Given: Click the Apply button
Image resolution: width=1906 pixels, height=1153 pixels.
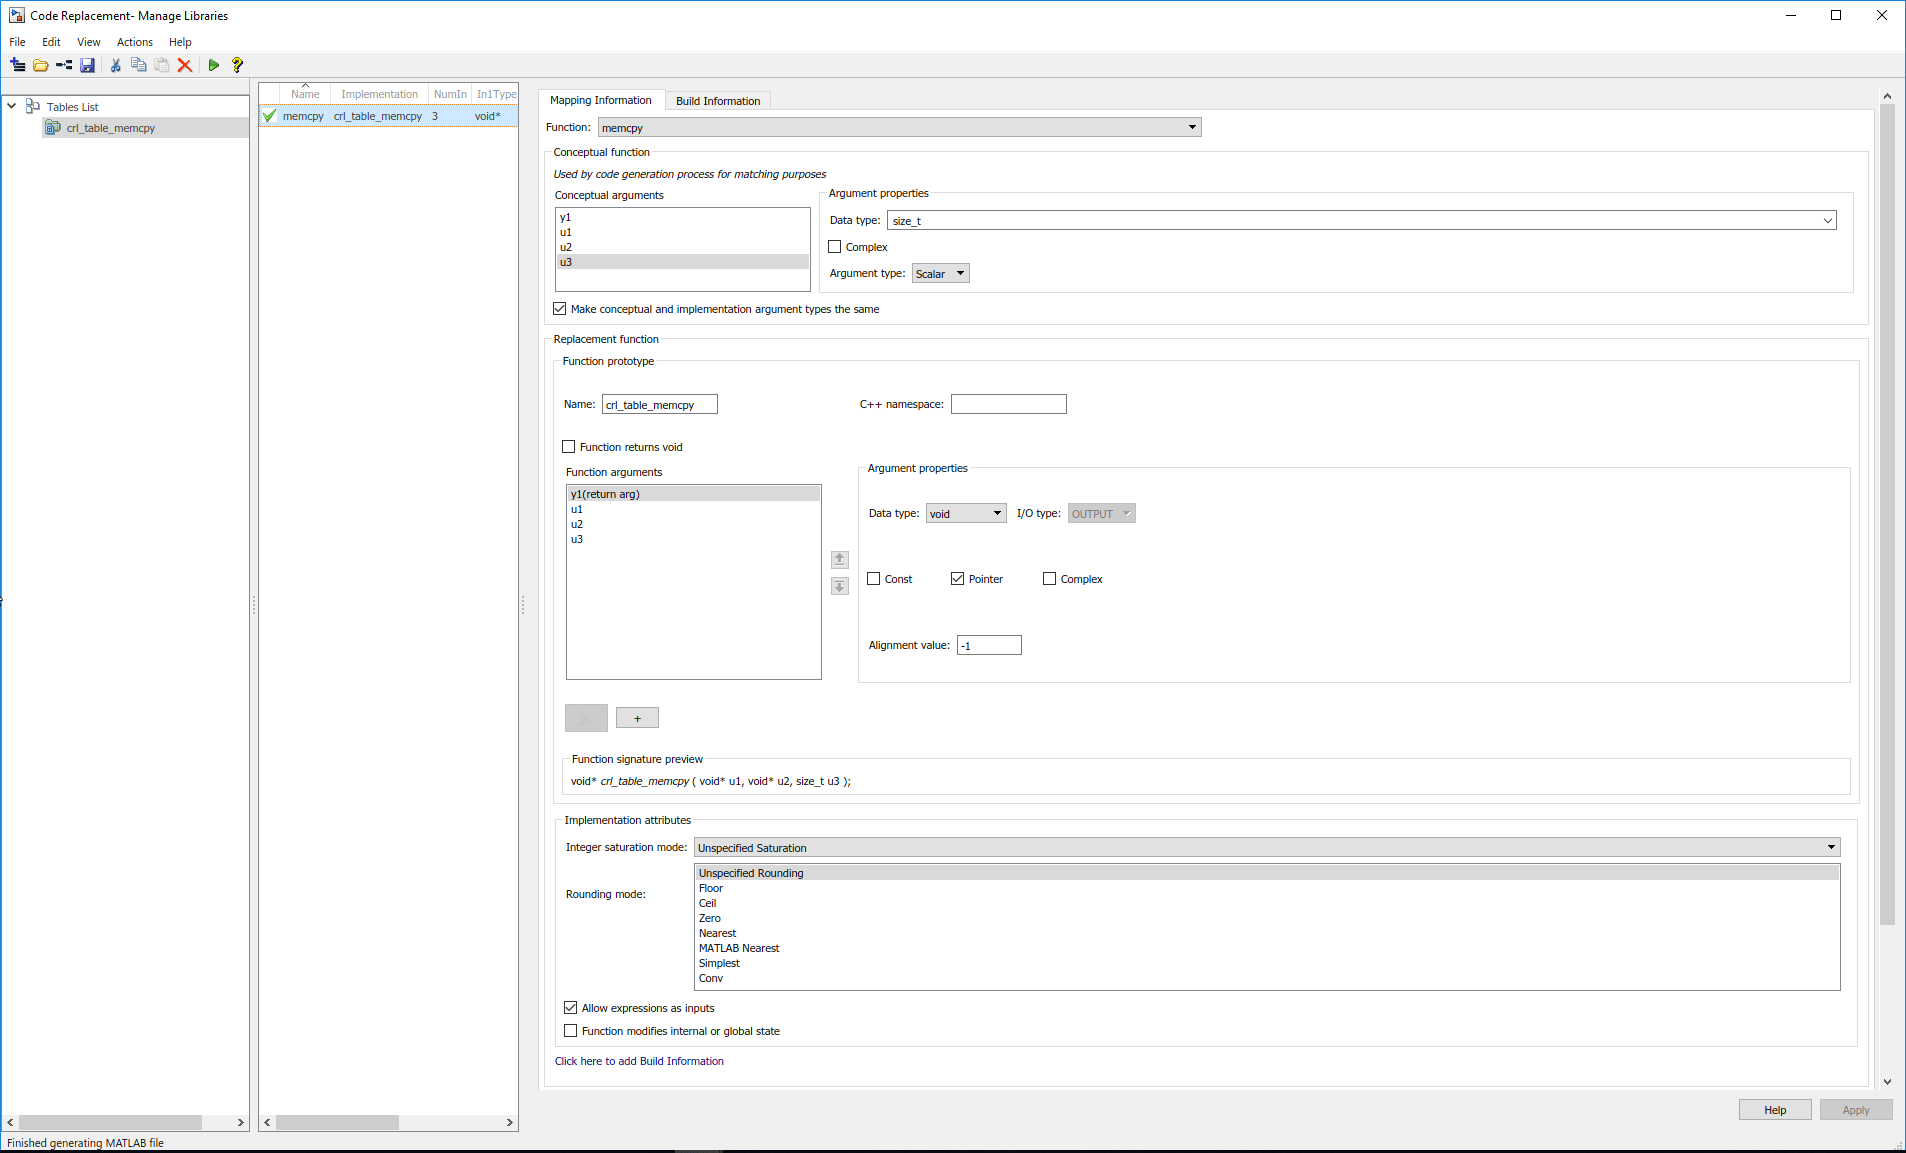Looking at the screenshot, I should click(x=1856, y=1110).
